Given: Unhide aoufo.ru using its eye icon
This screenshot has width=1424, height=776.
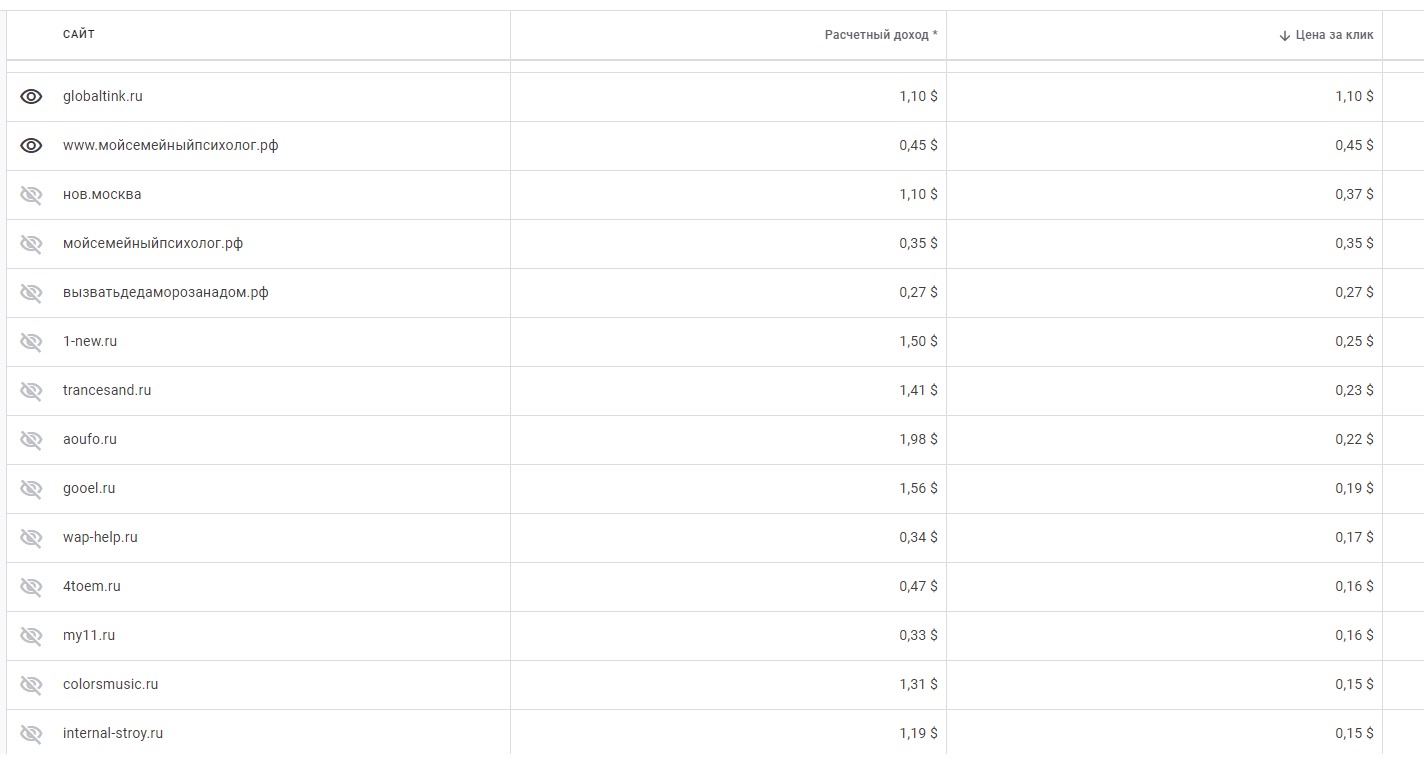Looking at the screenshot, I should coord(31,440).
